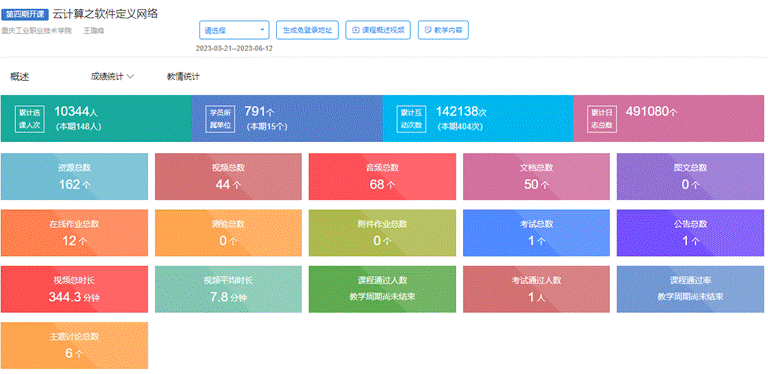Click the 生成免登录地址 button

(308, 30)
